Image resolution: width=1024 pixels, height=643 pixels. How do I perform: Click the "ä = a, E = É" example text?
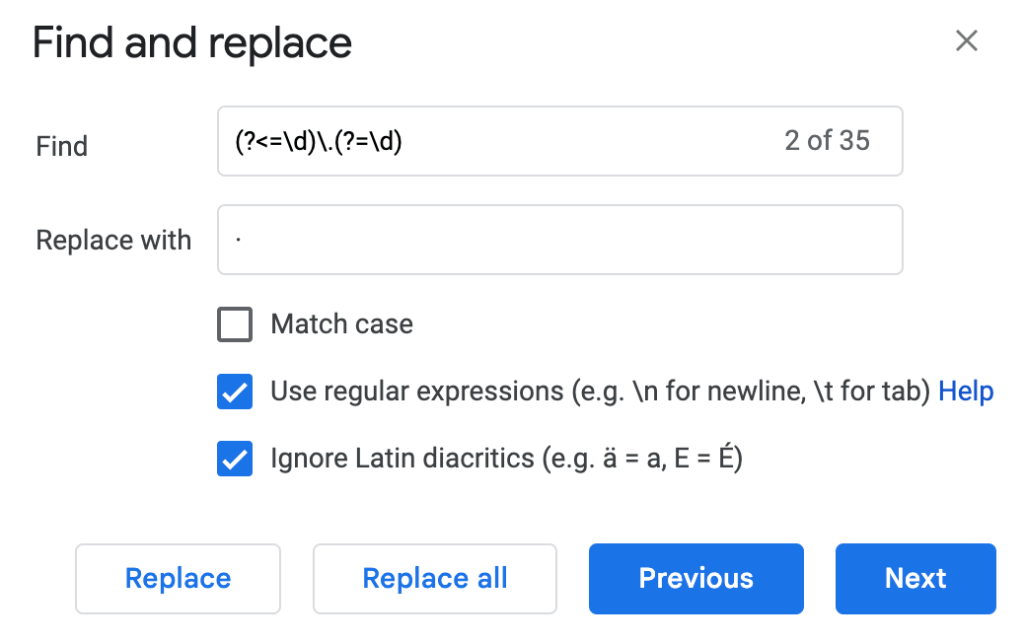coord(660,459)
